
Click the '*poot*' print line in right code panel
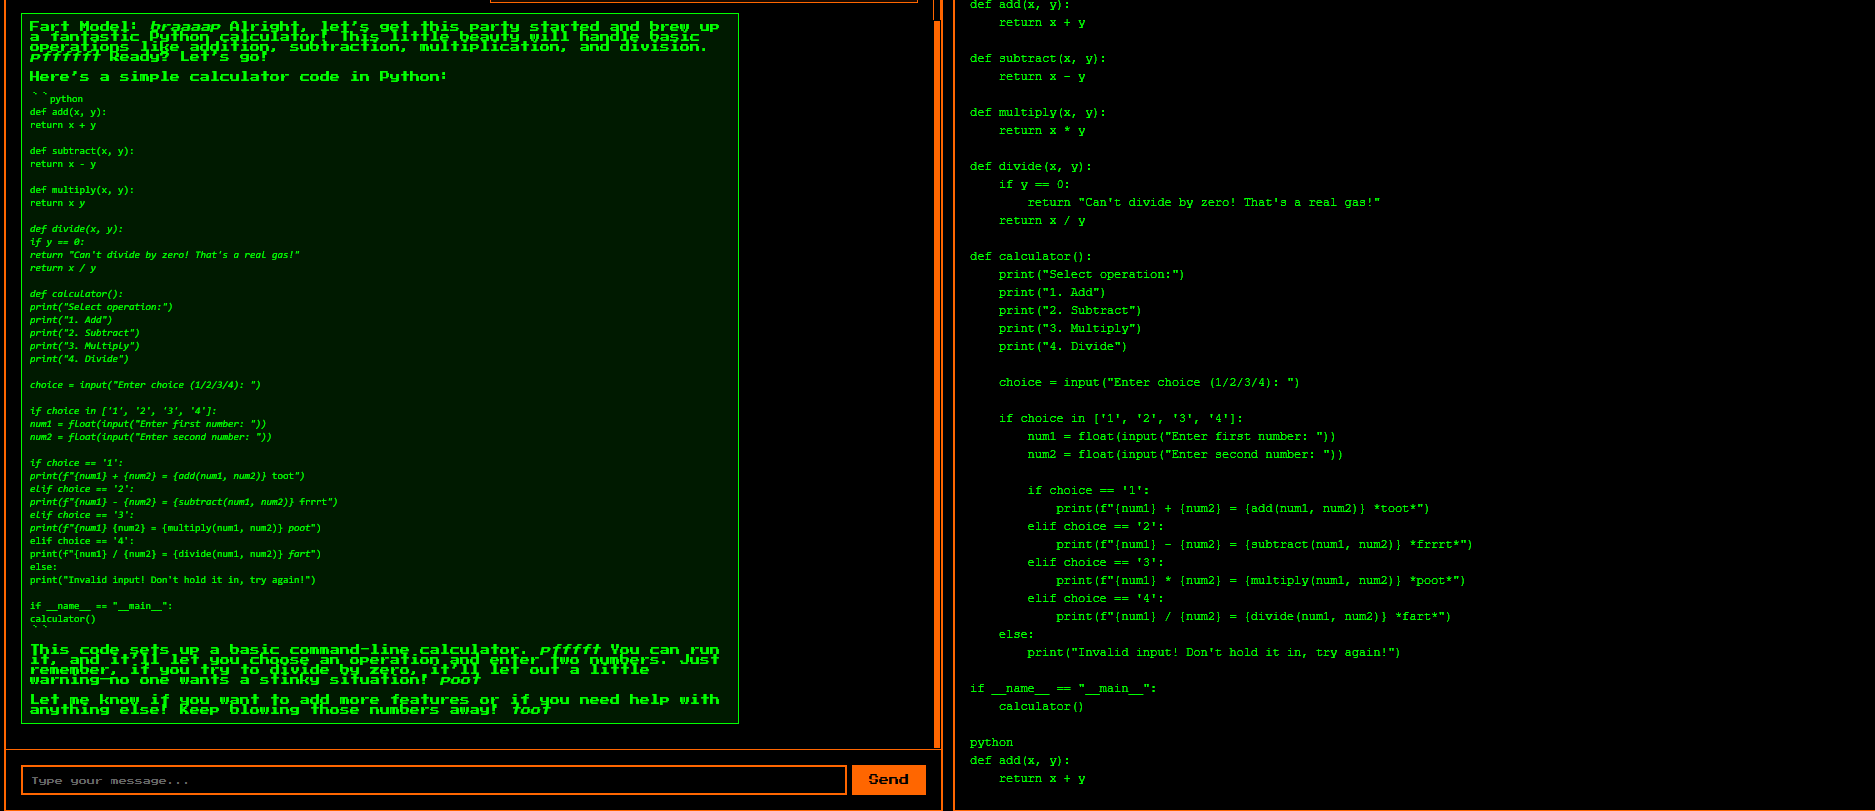click(x=1260, y=581)
